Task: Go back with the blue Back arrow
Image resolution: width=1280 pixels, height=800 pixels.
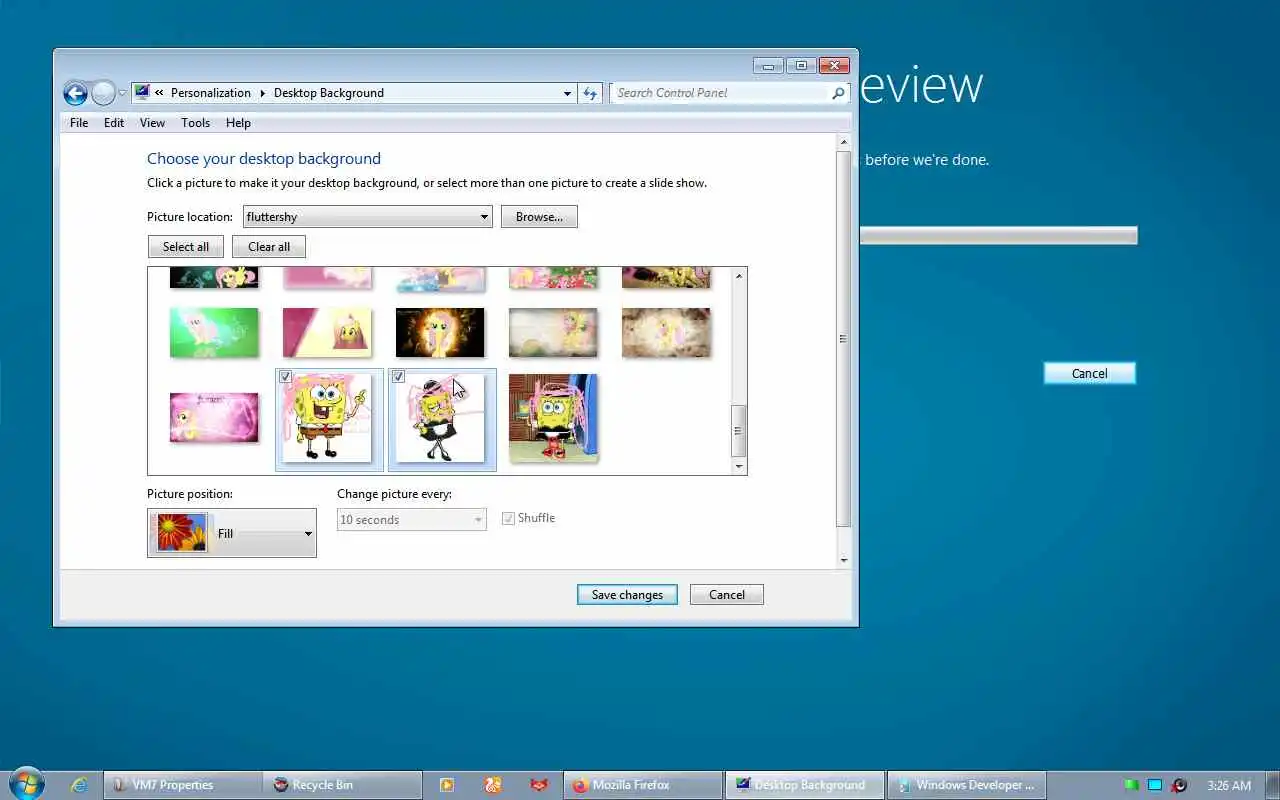Action: click(x=75, y=93)
